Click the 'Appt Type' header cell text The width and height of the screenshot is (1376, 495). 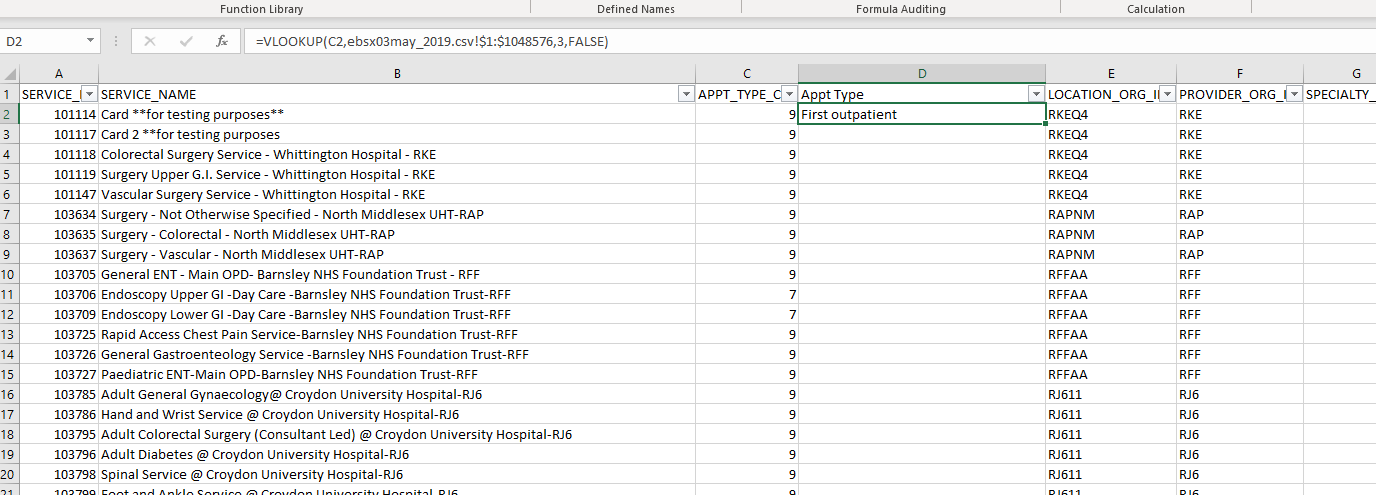(x=832, y=94)
